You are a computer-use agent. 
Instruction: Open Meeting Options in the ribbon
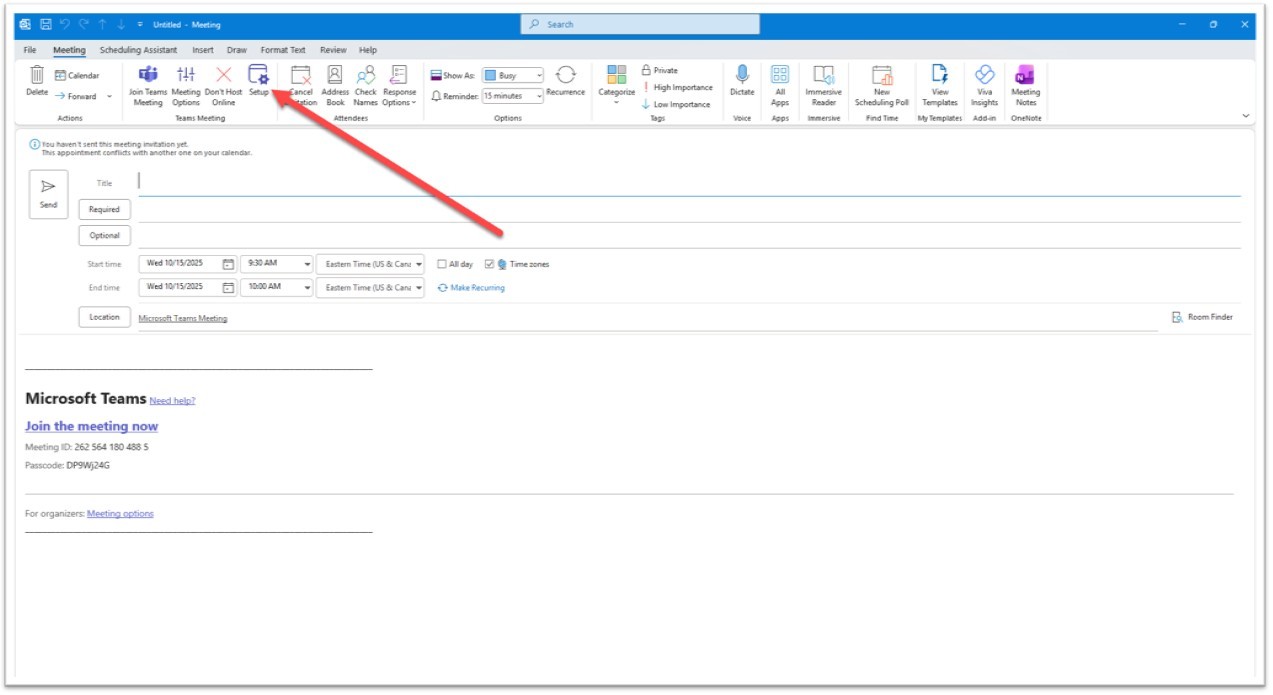tap(186, 76)
